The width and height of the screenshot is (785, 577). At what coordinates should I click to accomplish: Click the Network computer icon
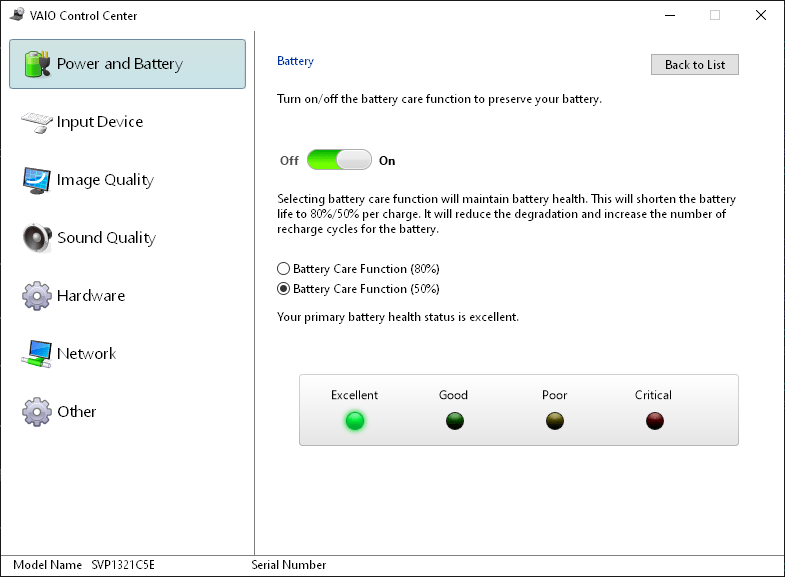tap(37, 354)
